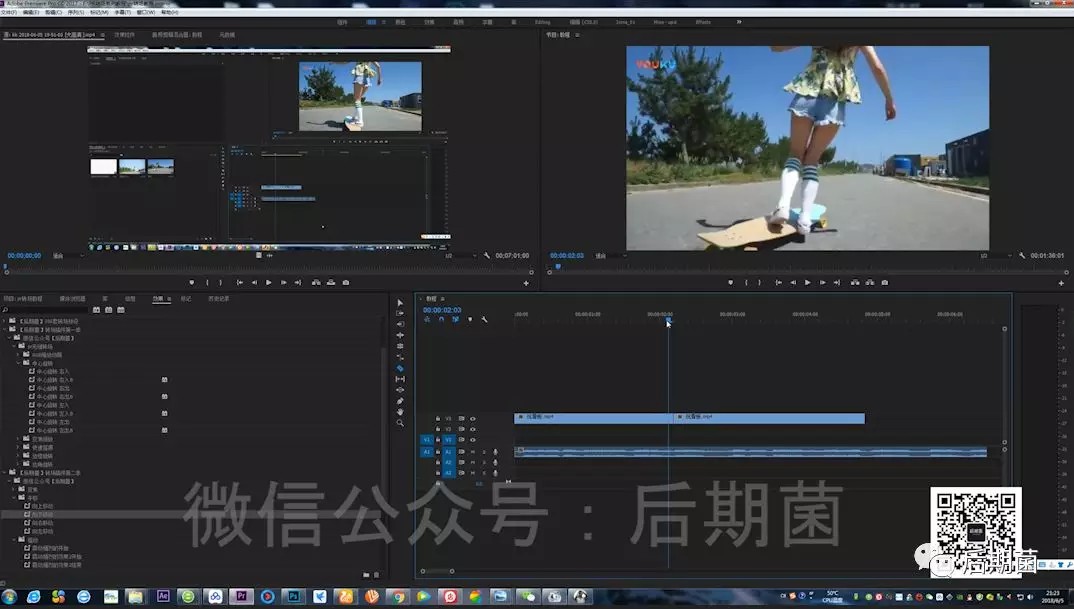Expand the 快速摇镜 effects folder

pyautogui.click(x=18, y=446)
